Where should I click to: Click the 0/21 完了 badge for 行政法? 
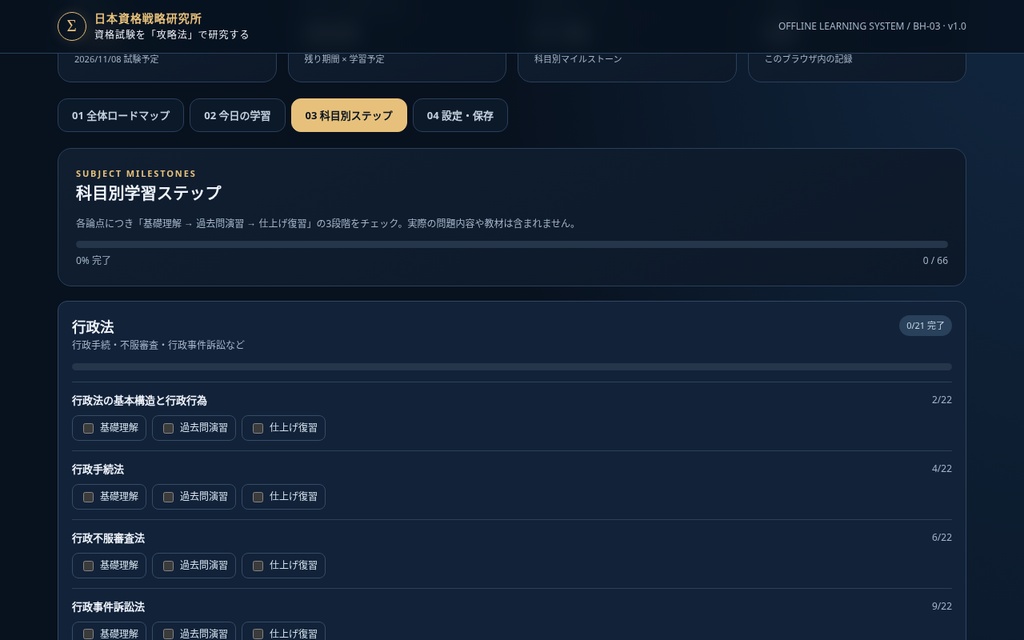coord(925,326)
